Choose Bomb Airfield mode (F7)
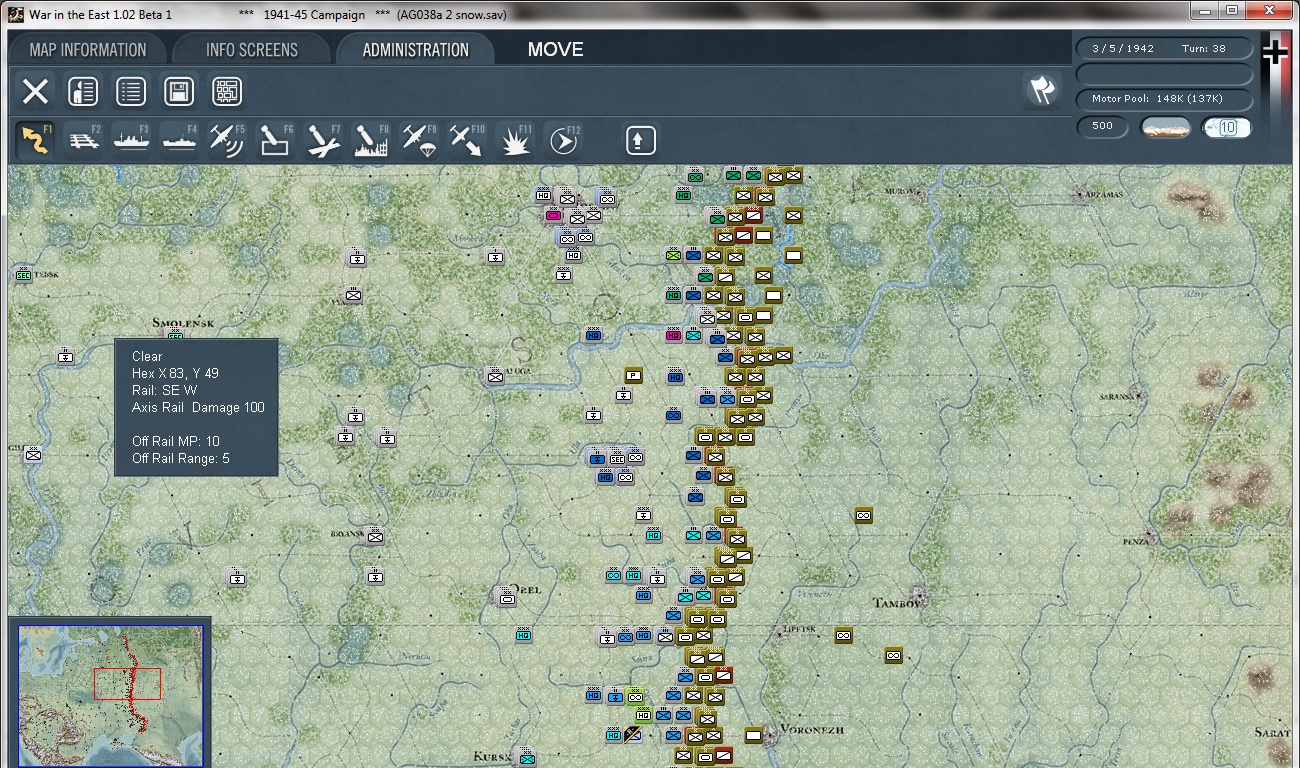1300x768 pixels. point(324,140)
